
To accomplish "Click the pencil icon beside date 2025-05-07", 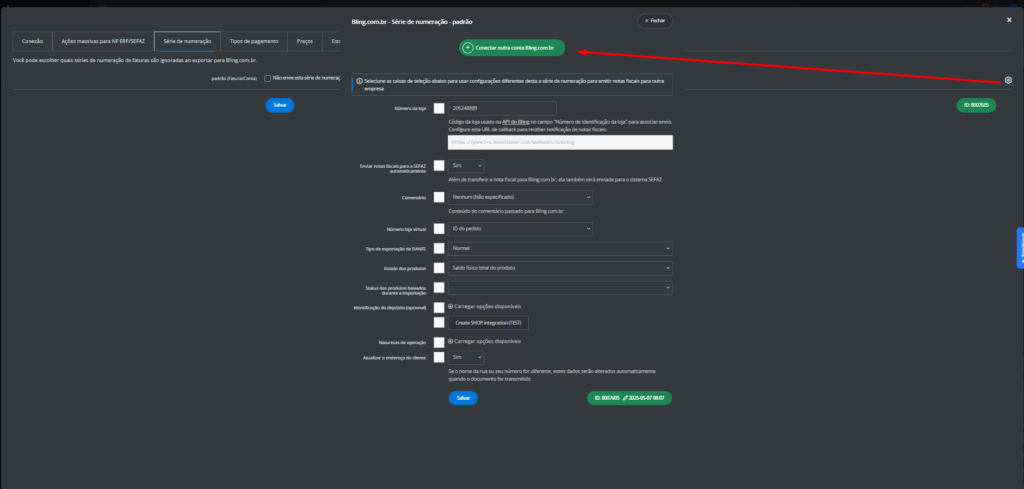I will tap(626, 398).
